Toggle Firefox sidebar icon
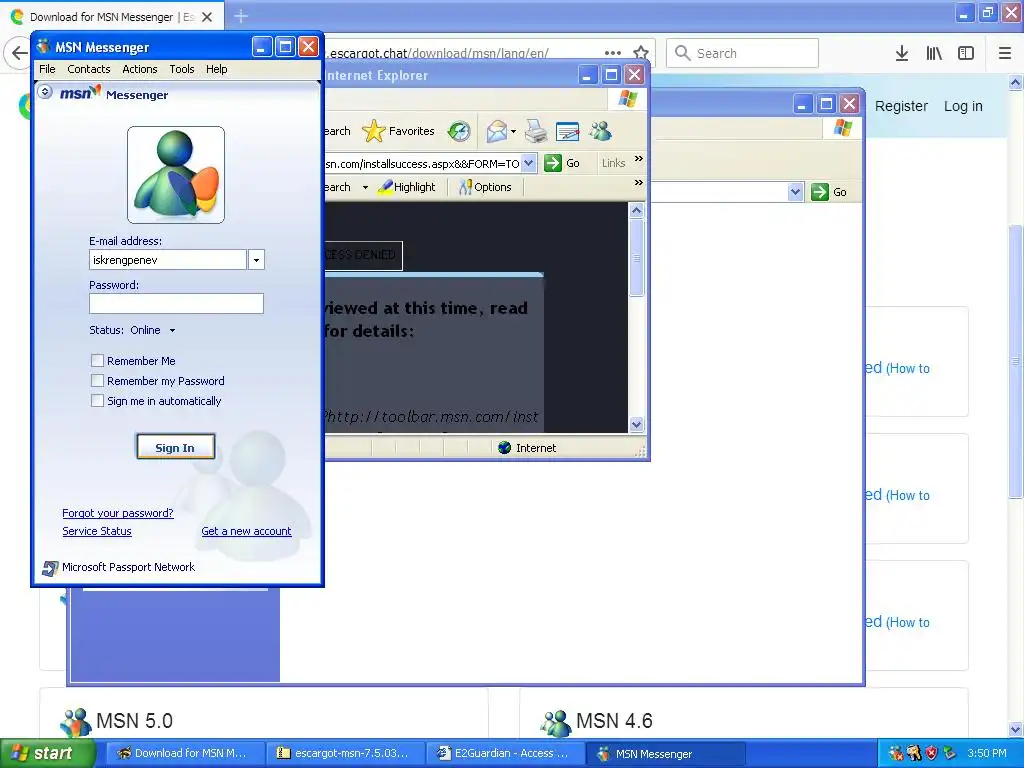Image resolution: width=1024 pixels, height=768 pixels. pyautogui.click(x=966, y=53)
